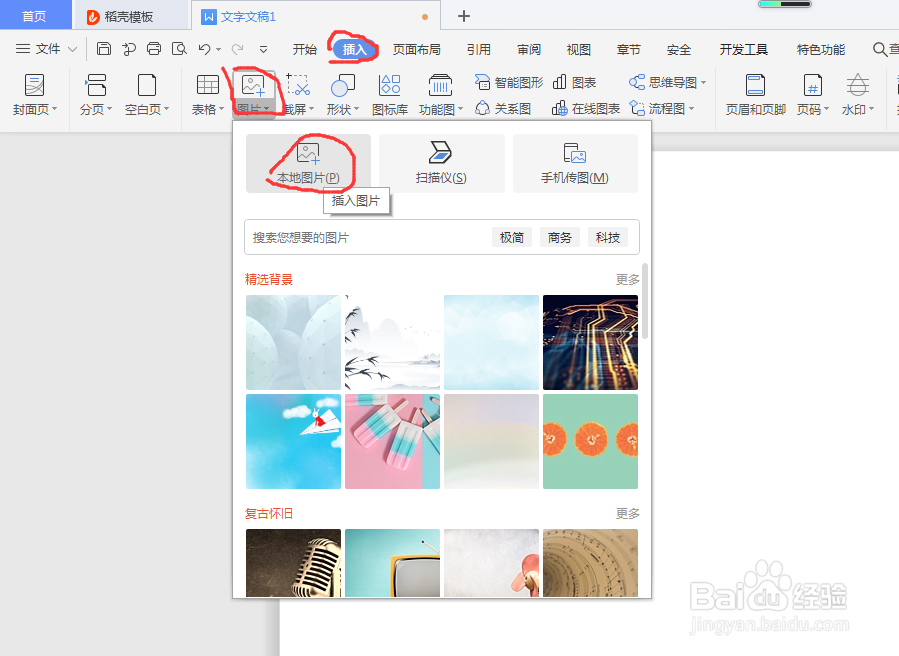The image size is (899, 656).
Task: Filter images by the 极简 style tag
Action: coord(511,237)
